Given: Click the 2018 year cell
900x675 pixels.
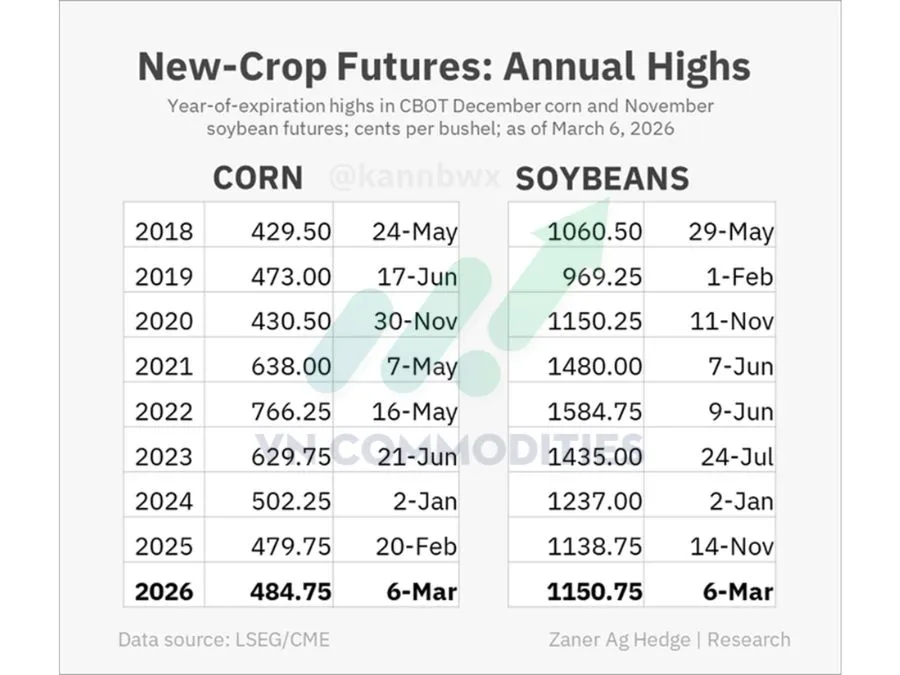Looking at the screenshot, I should pyautogui.click(x=164, y=232).
